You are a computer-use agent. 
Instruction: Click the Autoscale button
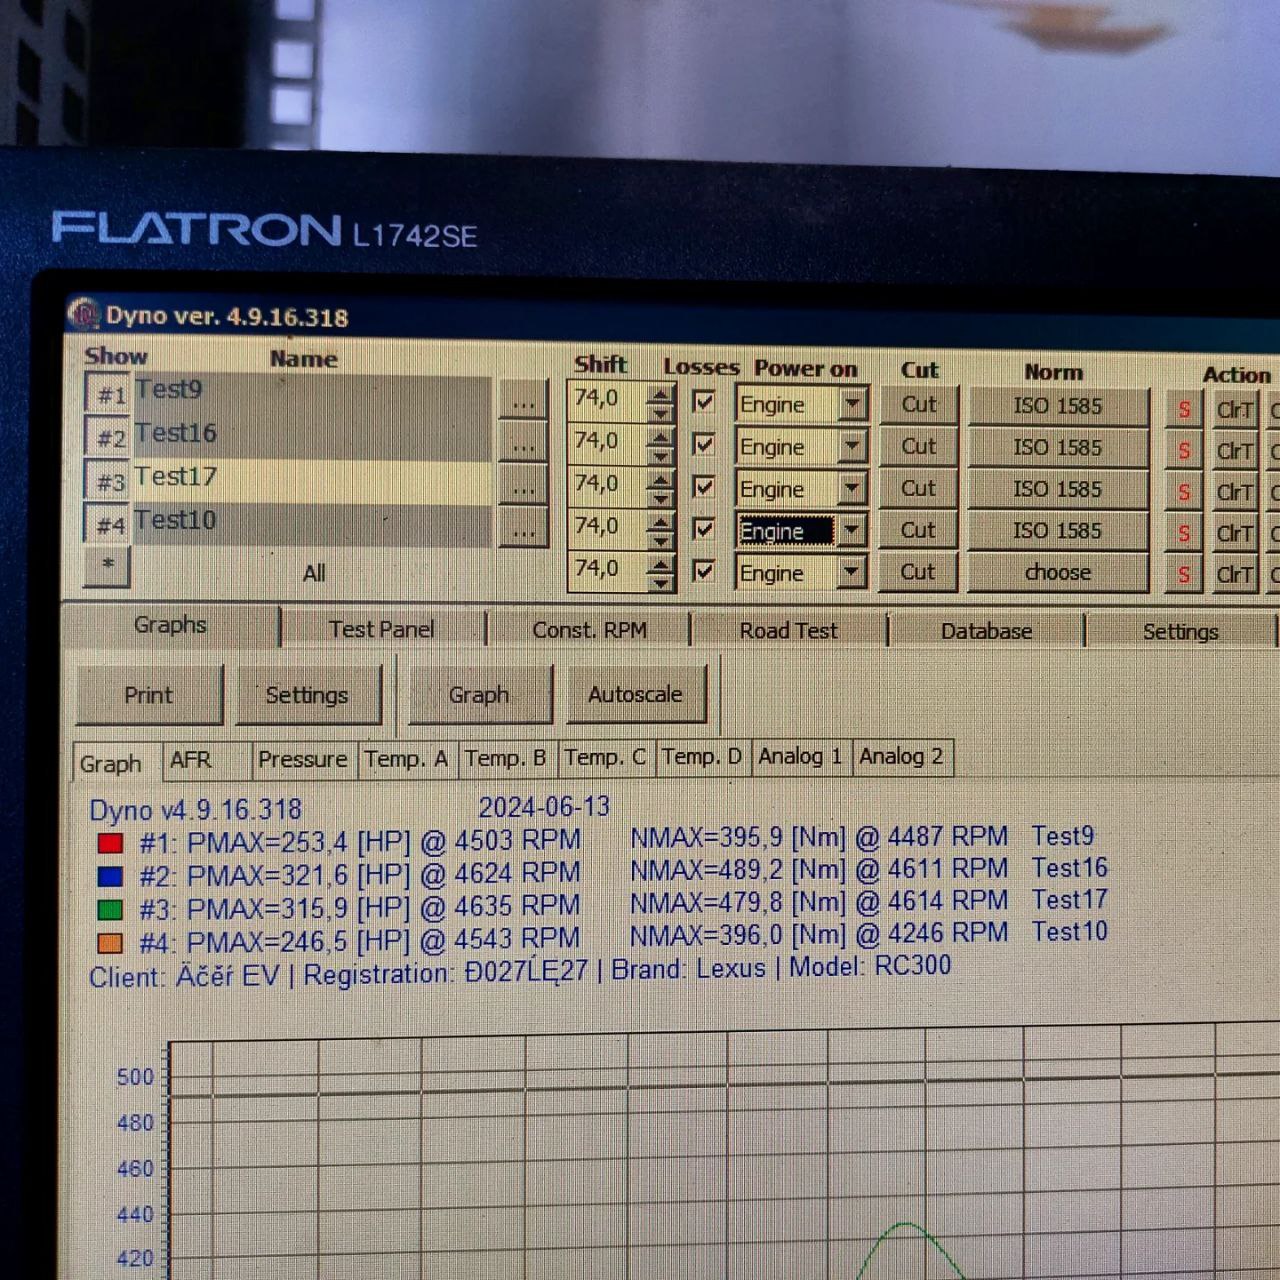[636, 694]
